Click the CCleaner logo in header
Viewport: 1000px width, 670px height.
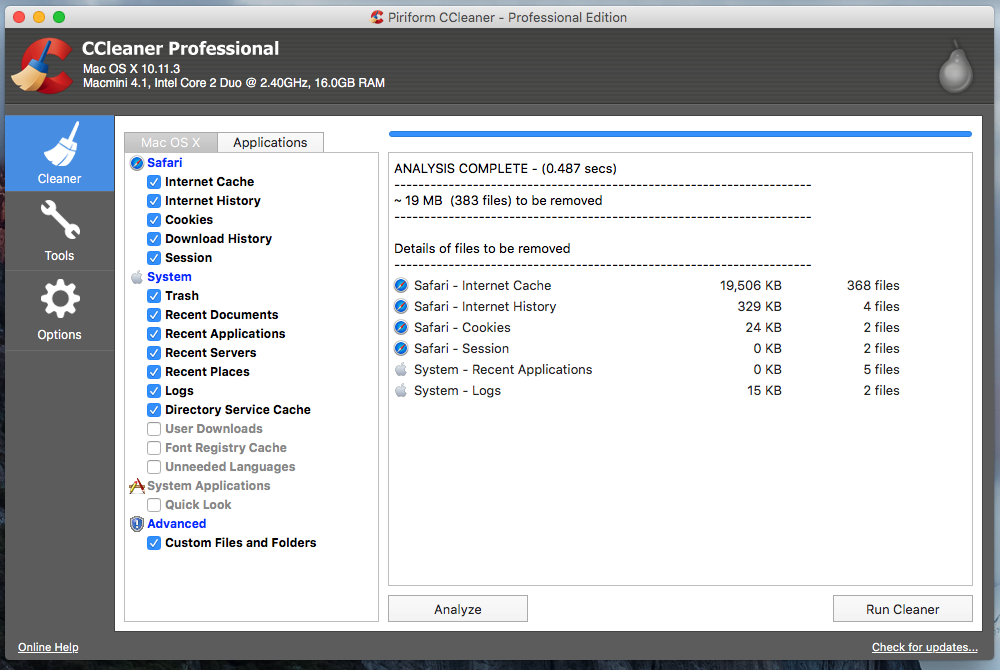pos(43,66)
